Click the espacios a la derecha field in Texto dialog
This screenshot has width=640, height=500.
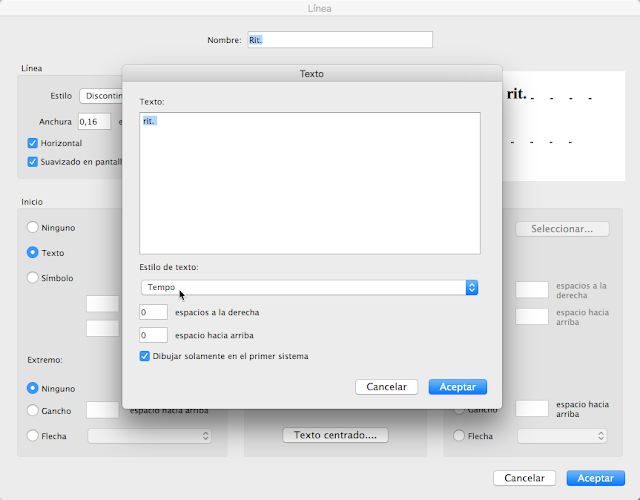click(x=153, y=312)
